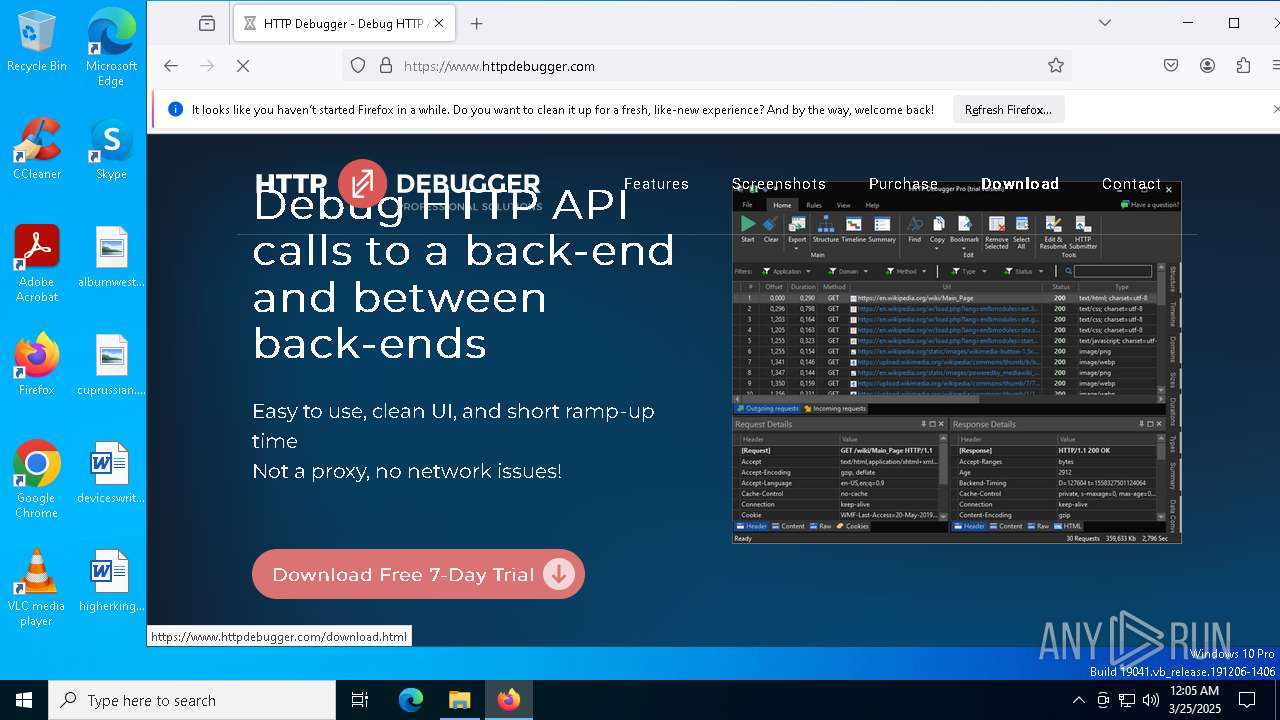Open a new Firefox tab
Image resolution: width=1280 pixels, height=720 pixels.
[x=477, y=23]
